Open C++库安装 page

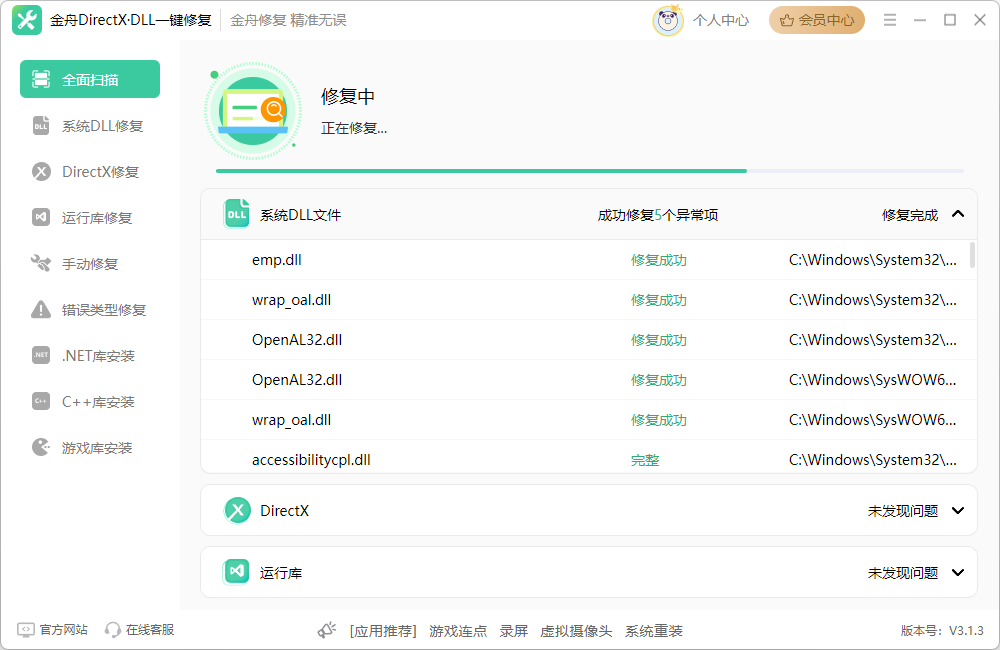90,401
